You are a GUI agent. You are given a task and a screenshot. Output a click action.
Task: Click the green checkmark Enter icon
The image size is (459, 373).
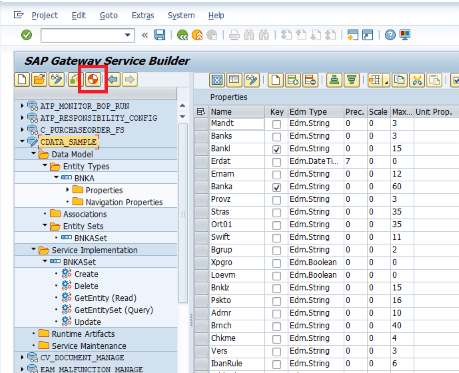(26, 35)
